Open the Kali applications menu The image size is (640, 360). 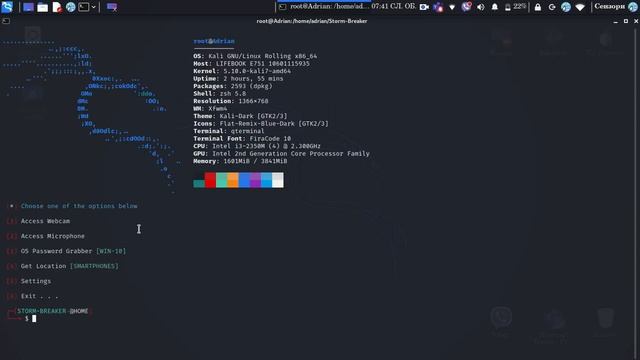(x=7, y=7)
